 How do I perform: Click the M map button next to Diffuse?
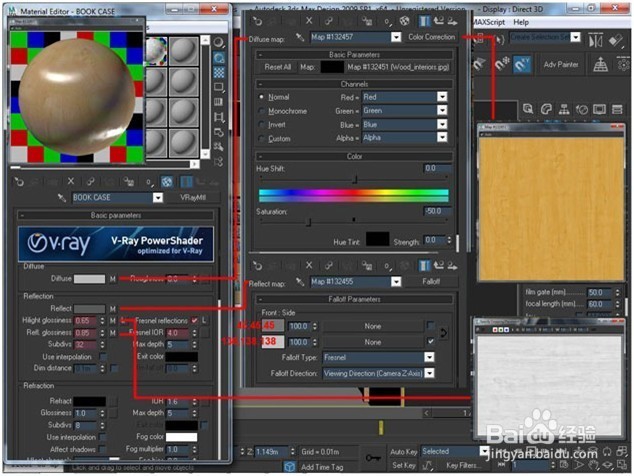pos(113,279)
